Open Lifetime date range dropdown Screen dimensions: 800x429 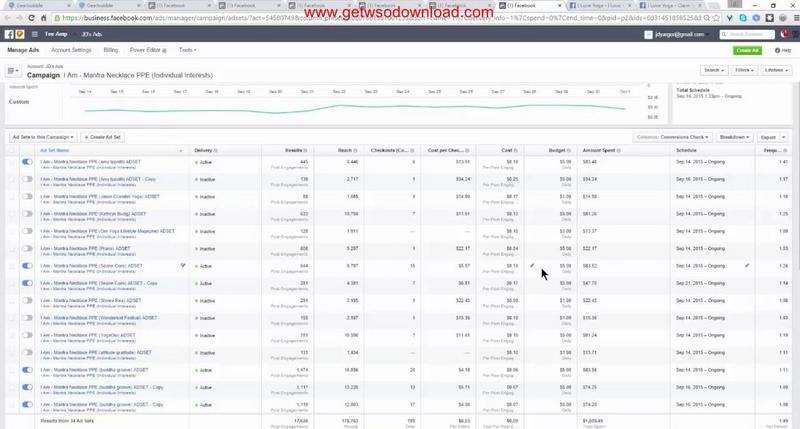pos(776,70)
